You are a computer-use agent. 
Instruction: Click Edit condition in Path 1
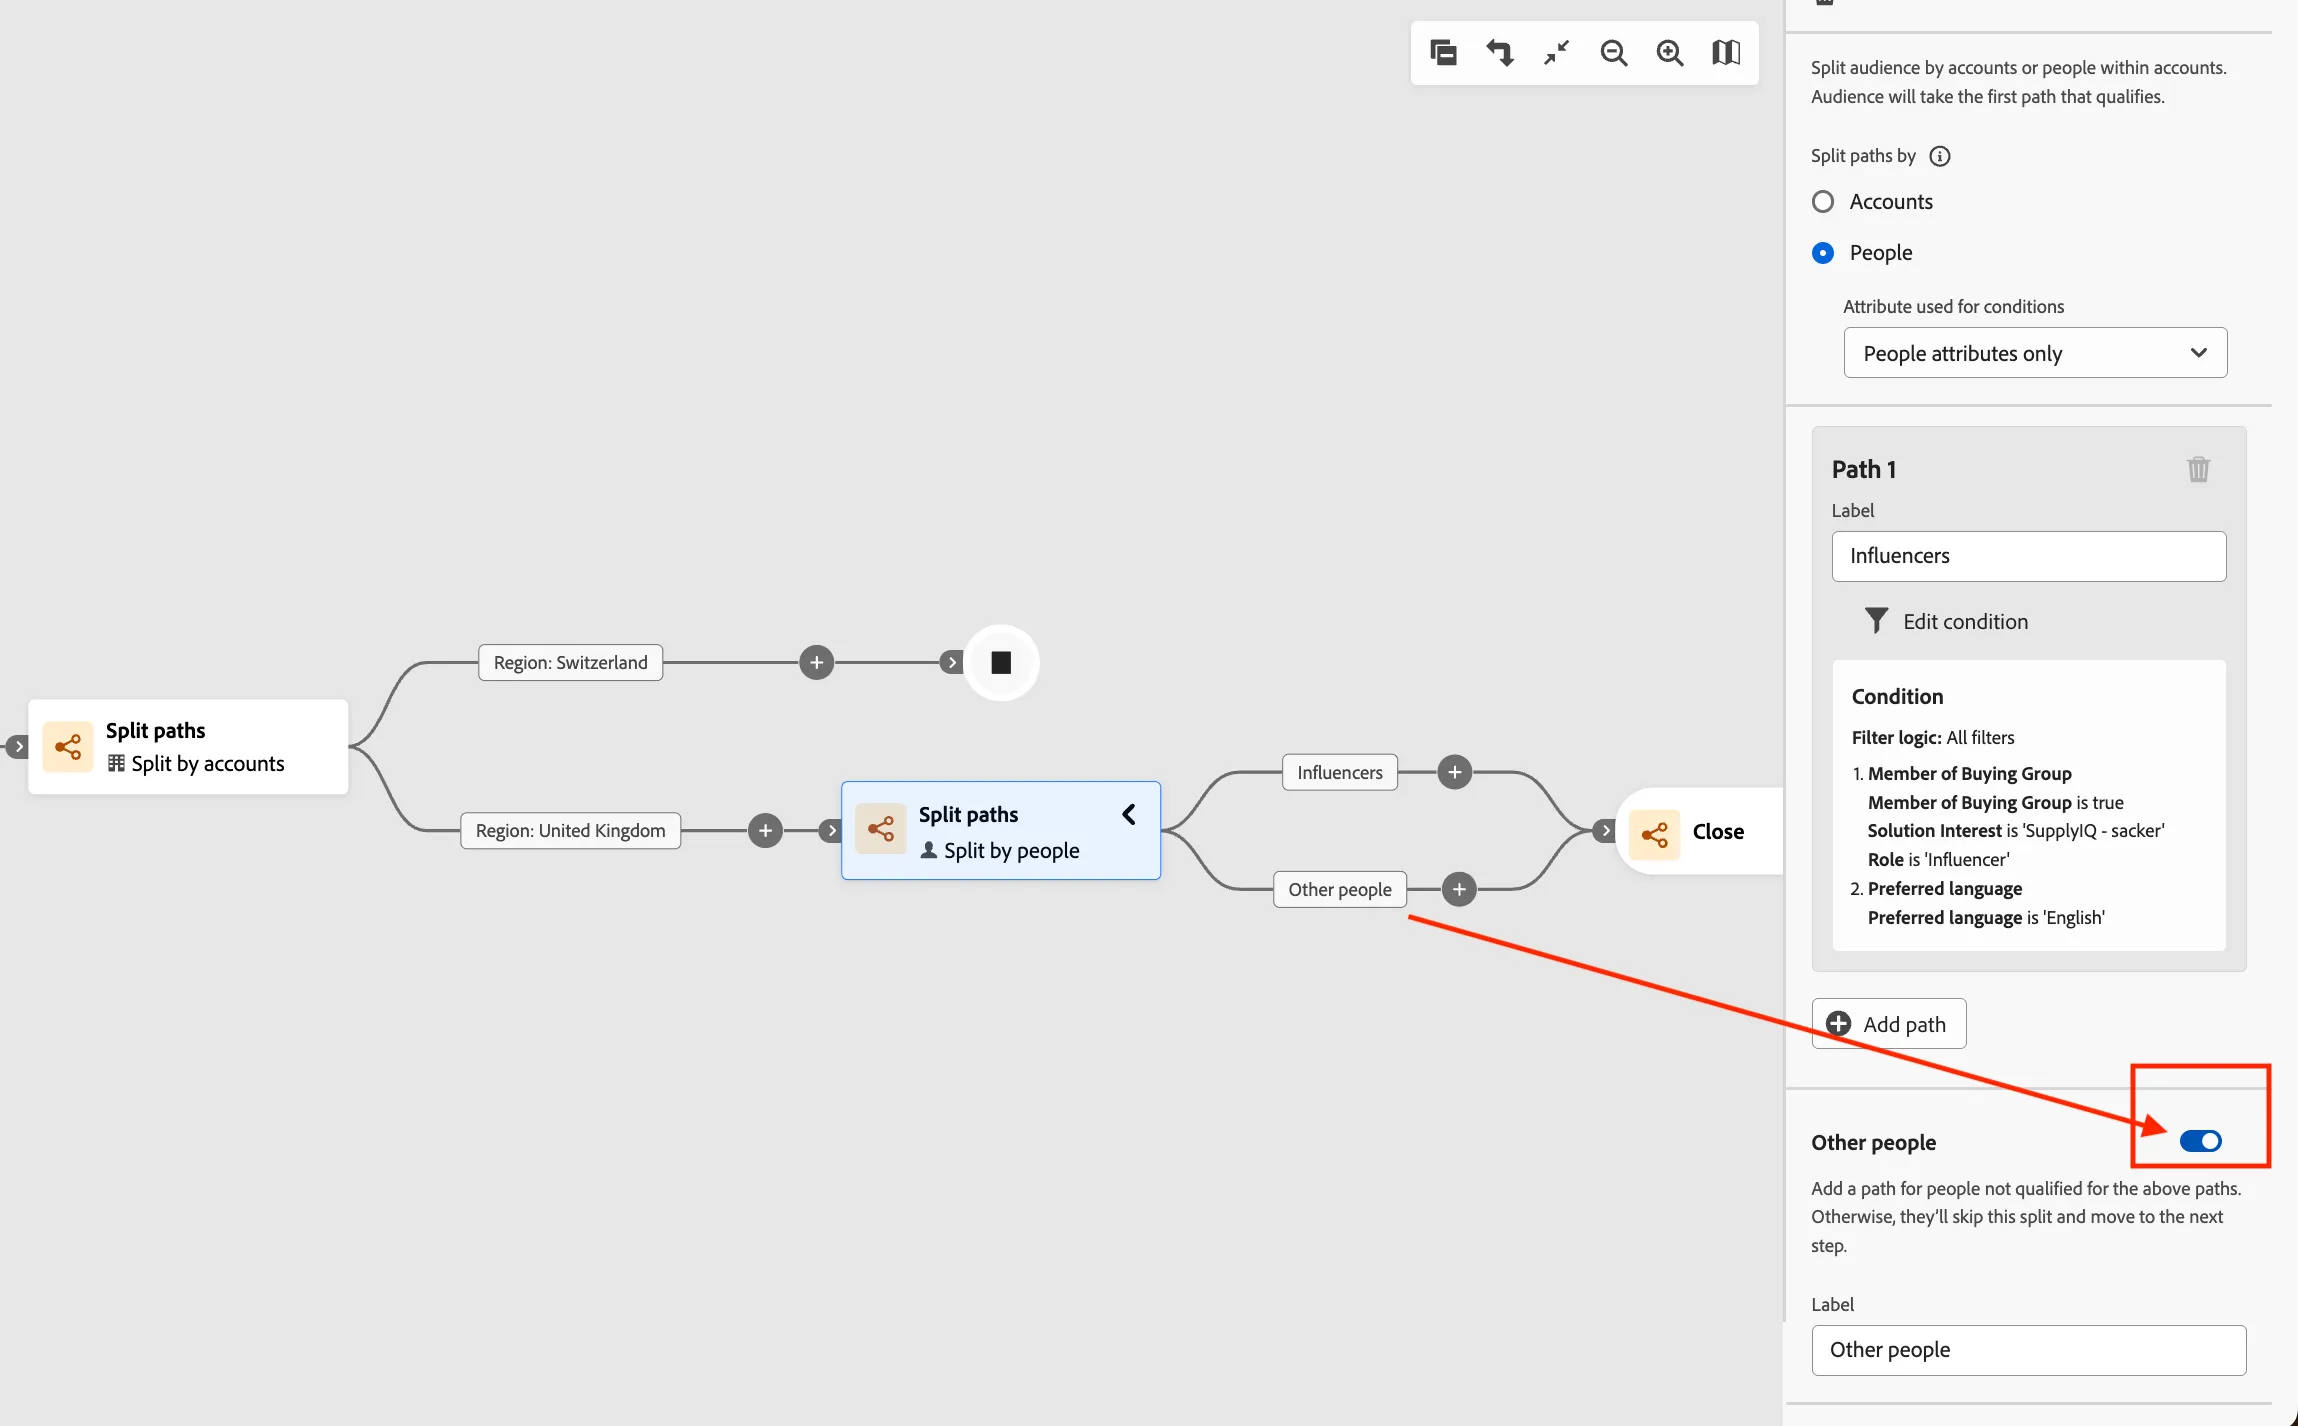[1946, 621]
